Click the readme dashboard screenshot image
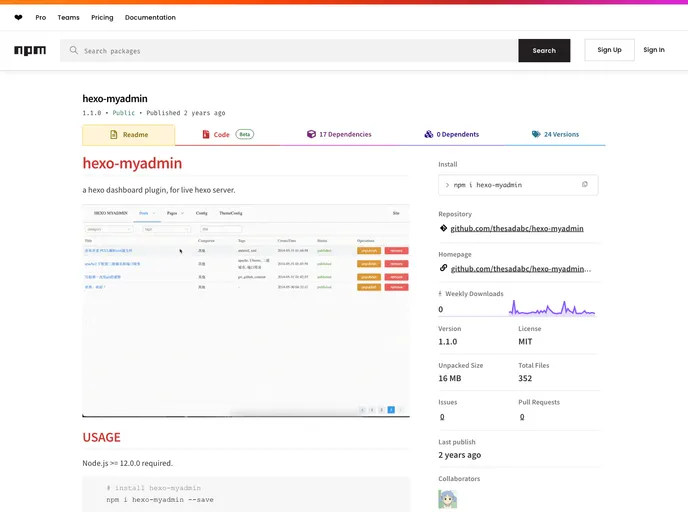Viewport: 688px width, 512px height. (x=246, y=310)
